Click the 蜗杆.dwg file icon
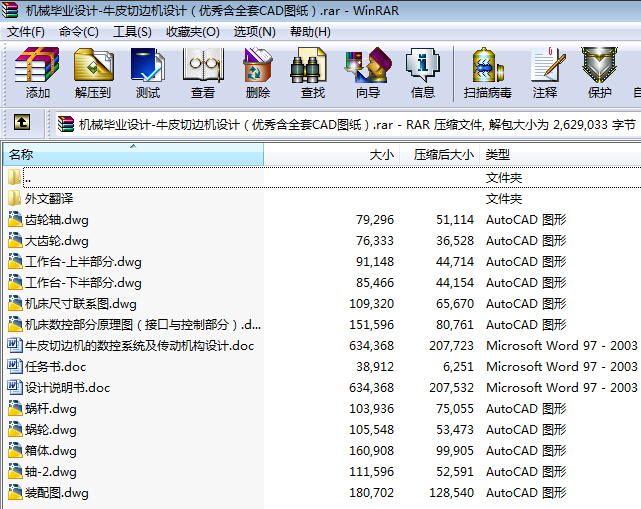The image size is (641, 509). tap(15, 408)
